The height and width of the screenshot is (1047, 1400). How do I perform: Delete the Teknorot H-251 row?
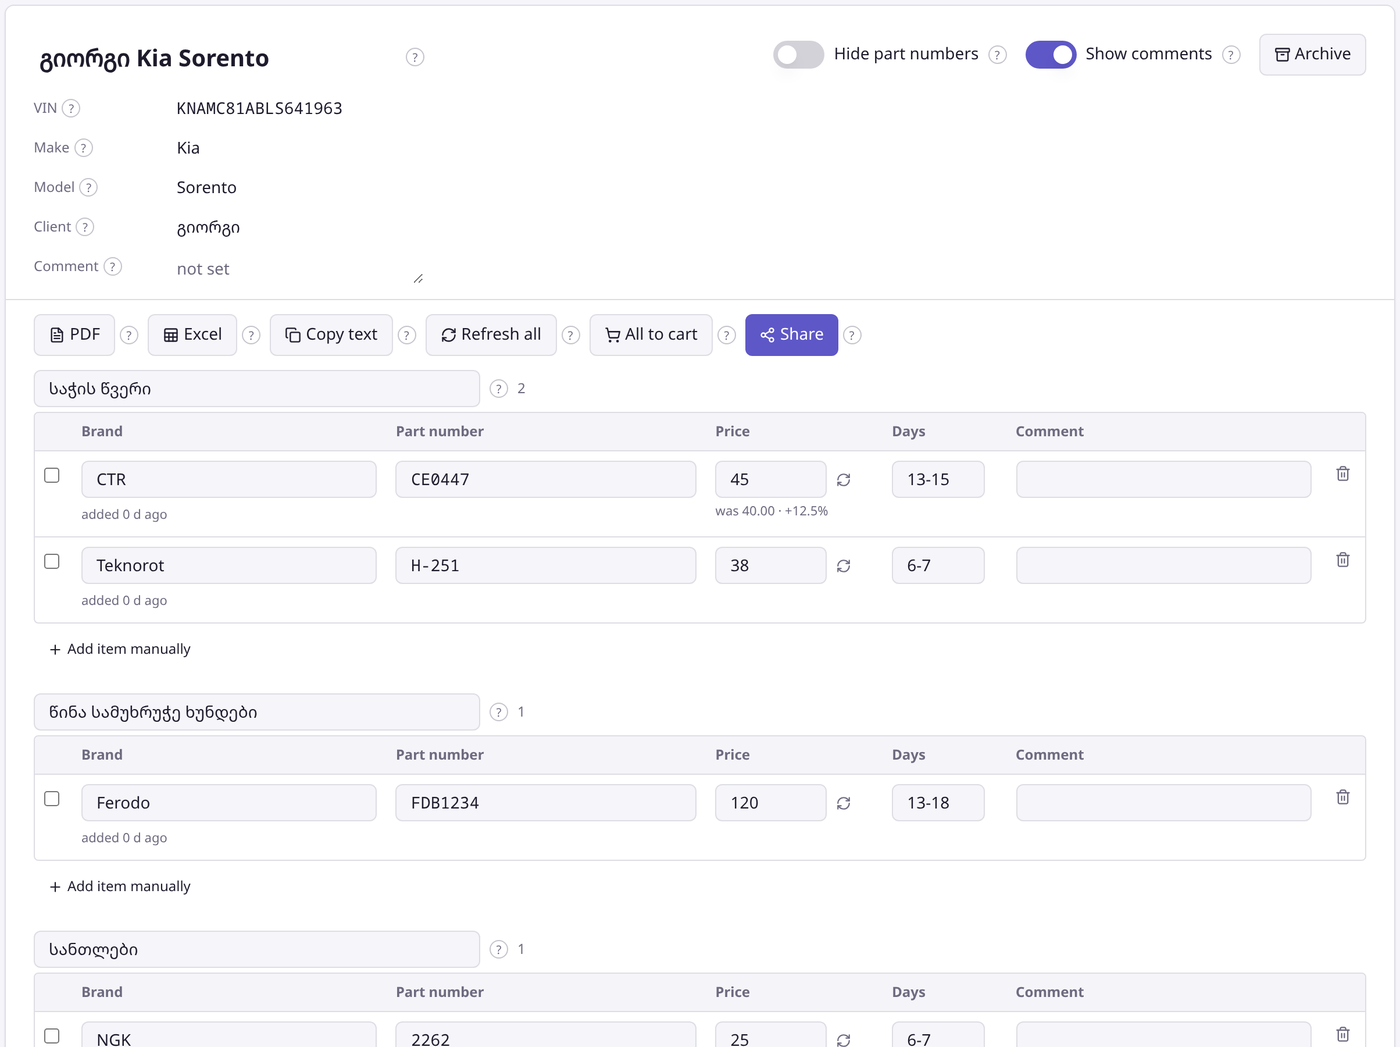click(1343, 560)
